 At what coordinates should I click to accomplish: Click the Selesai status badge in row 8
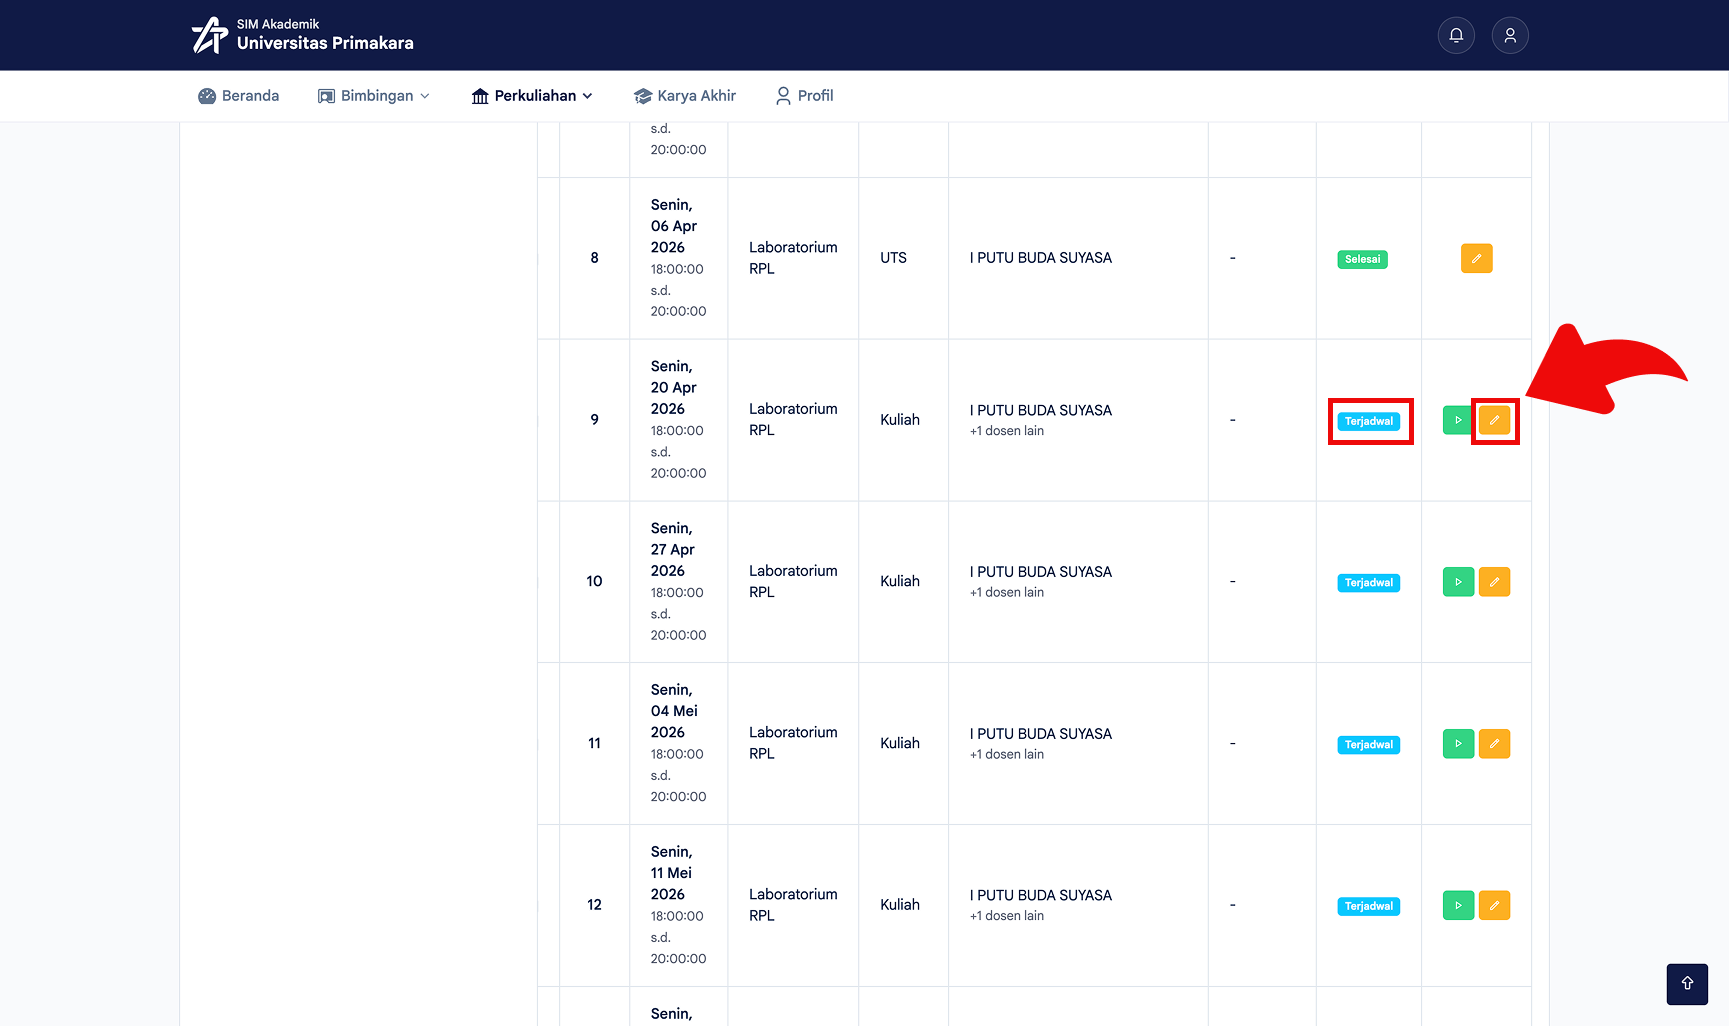point(1362,259)
